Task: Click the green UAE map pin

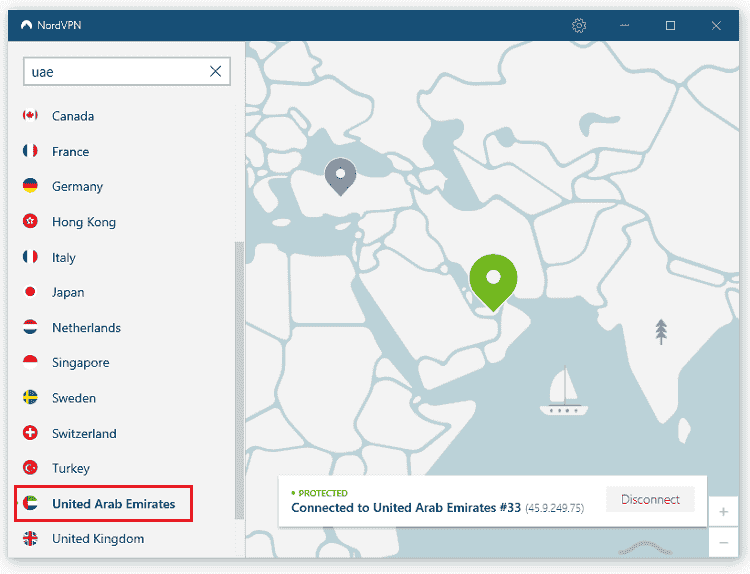Action: click(x=493, y=282)
